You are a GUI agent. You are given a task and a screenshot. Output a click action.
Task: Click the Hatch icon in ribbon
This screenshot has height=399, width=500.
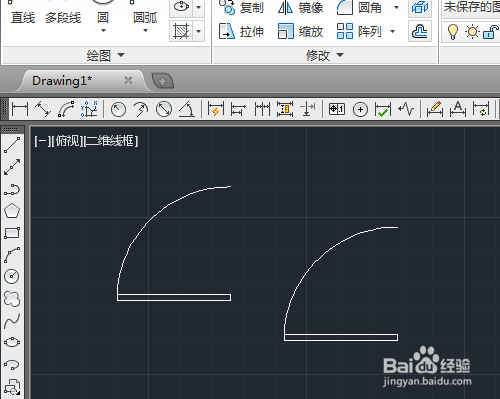click(x=181, y=31)
